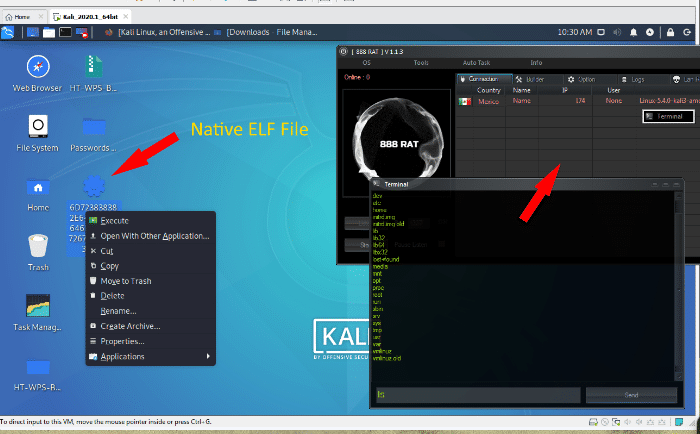
Task: Open the Tools menu in 888 RAT
Action: coord(421,63)
